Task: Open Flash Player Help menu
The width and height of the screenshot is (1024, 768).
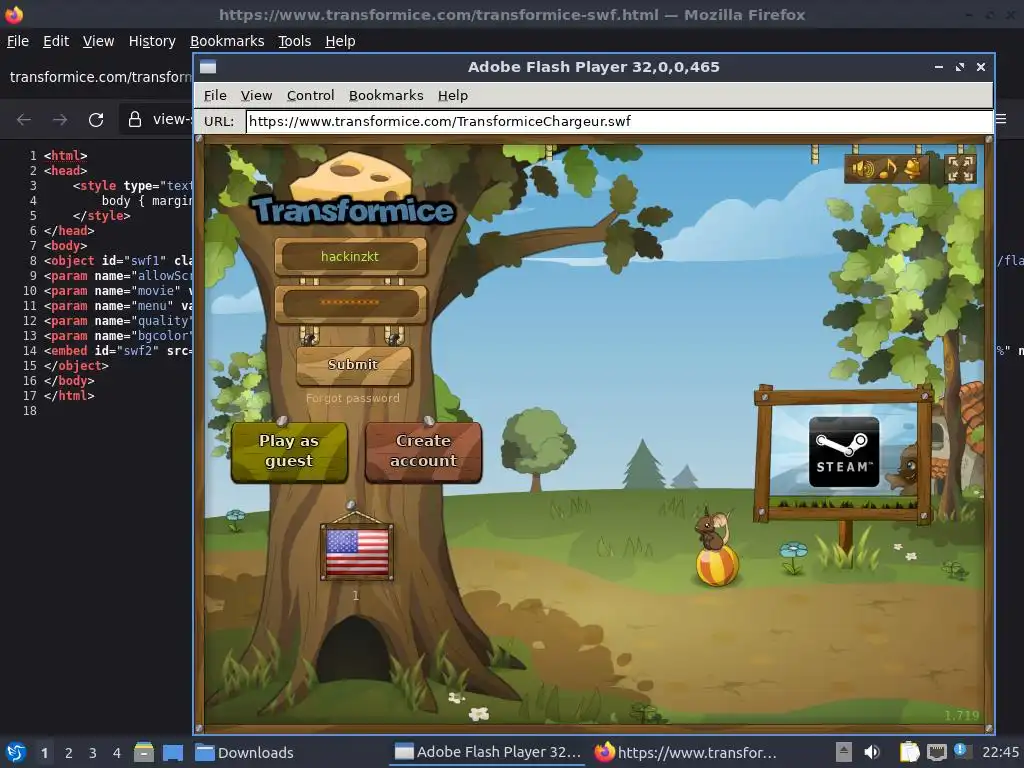Action: [453, 95]
